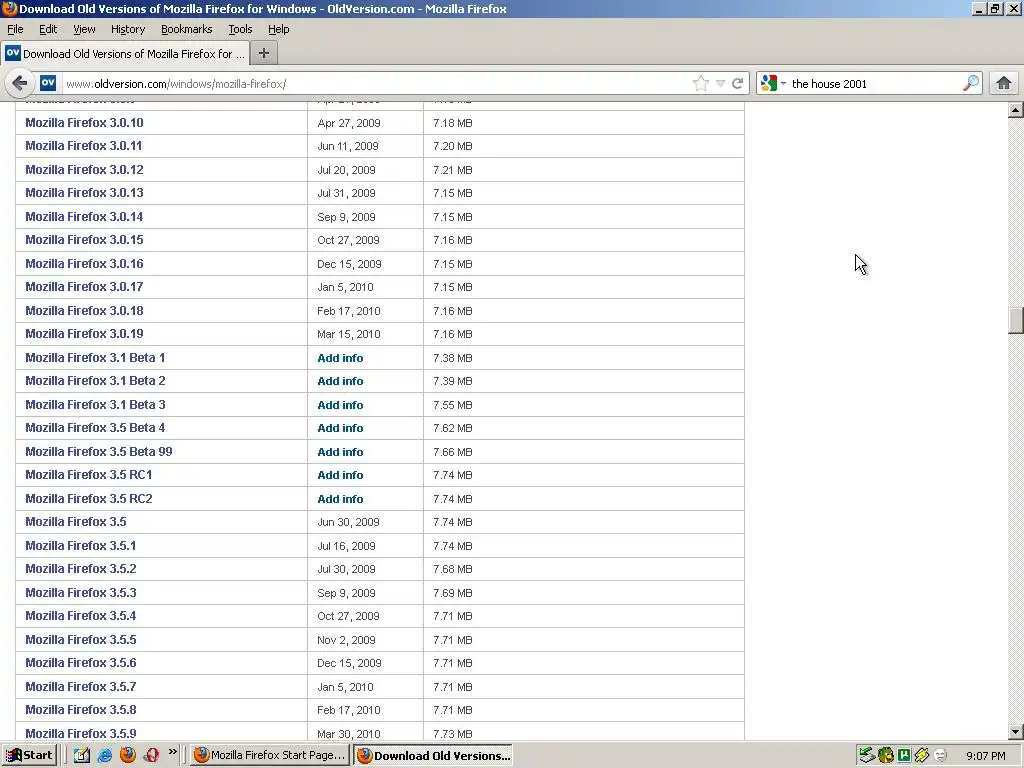
Task: Open the Mozilla Firefox 3.0.19 link
Action: (84, 334)
